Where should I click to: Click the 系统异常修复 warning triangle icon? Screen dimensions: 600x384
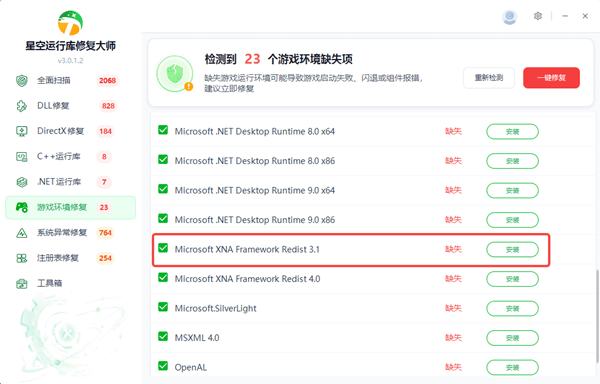click(x=22, y=233)
